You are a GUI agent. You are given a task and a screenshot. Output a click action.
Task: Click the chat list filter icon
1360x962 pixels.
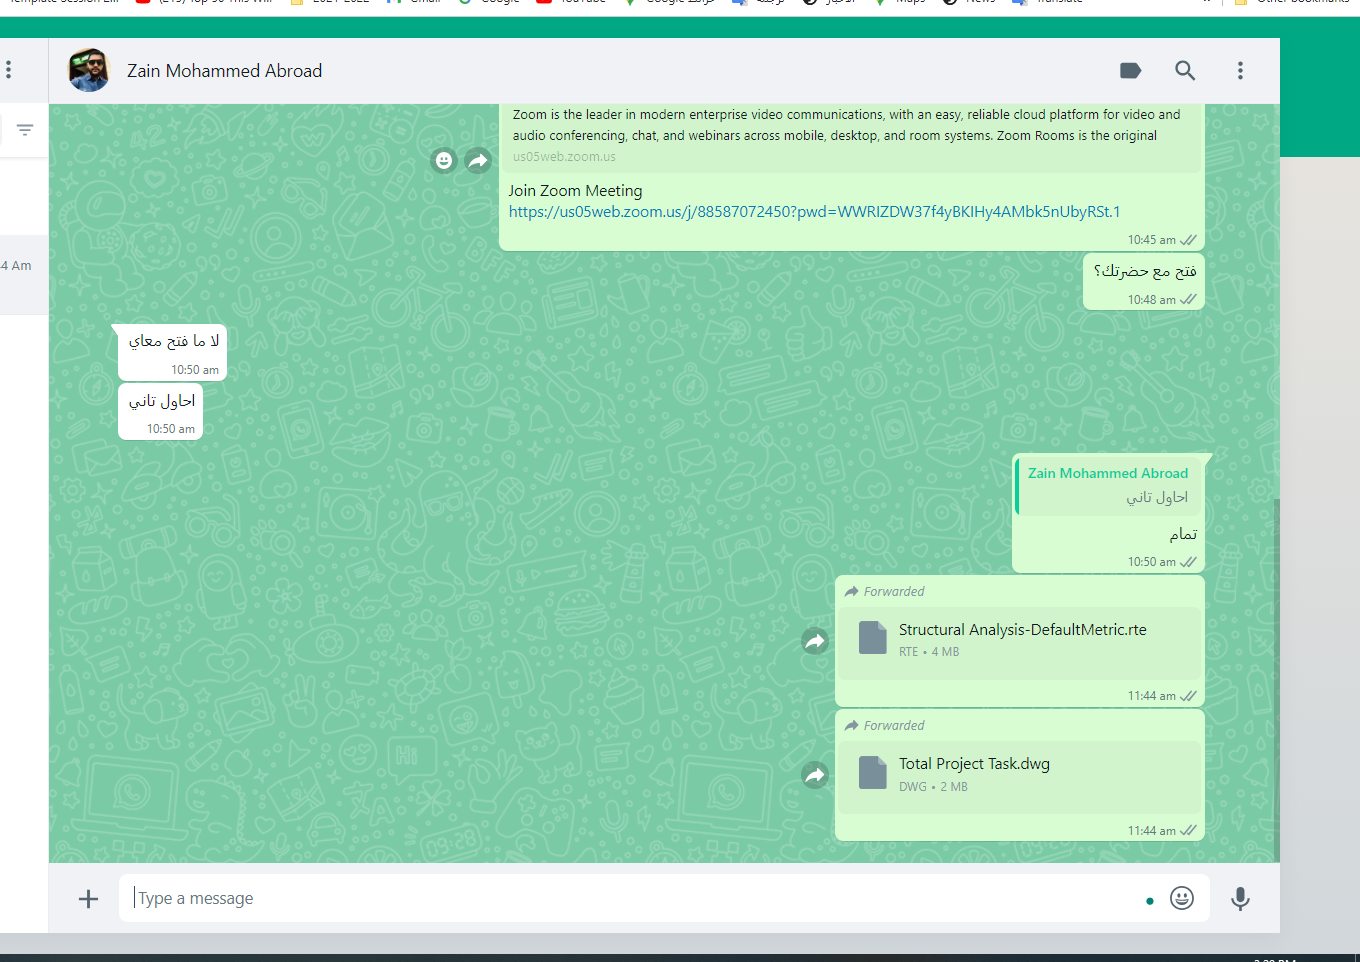click(x=25, y=130)
